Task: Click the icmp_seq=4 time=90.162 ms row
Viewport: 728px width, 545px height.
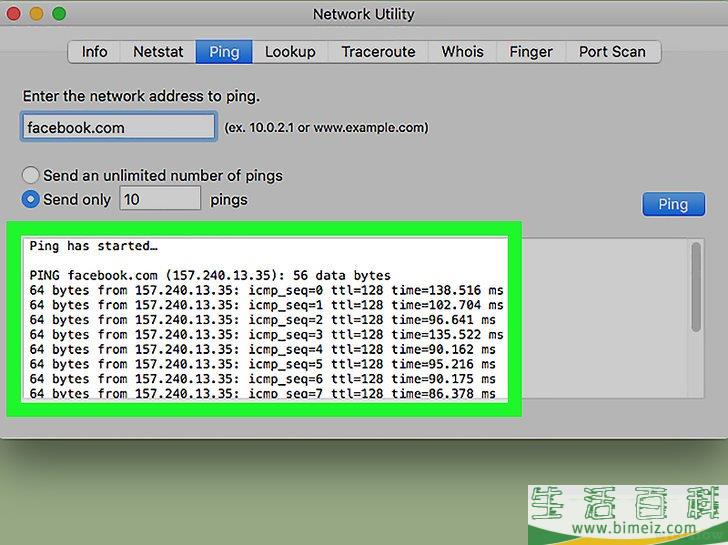Action: (263, 350)
